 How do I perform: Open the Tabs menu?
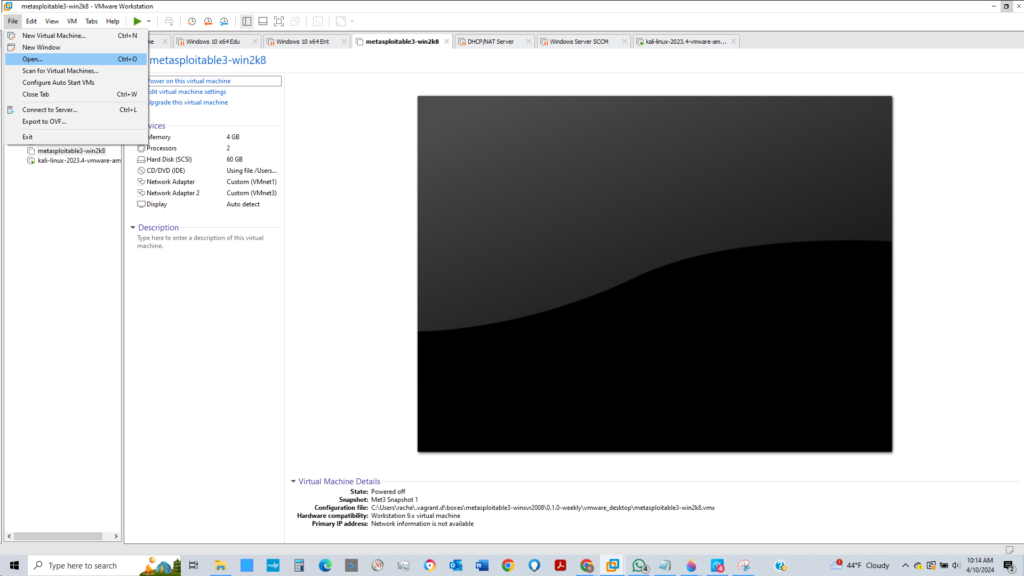pos(91,21)
